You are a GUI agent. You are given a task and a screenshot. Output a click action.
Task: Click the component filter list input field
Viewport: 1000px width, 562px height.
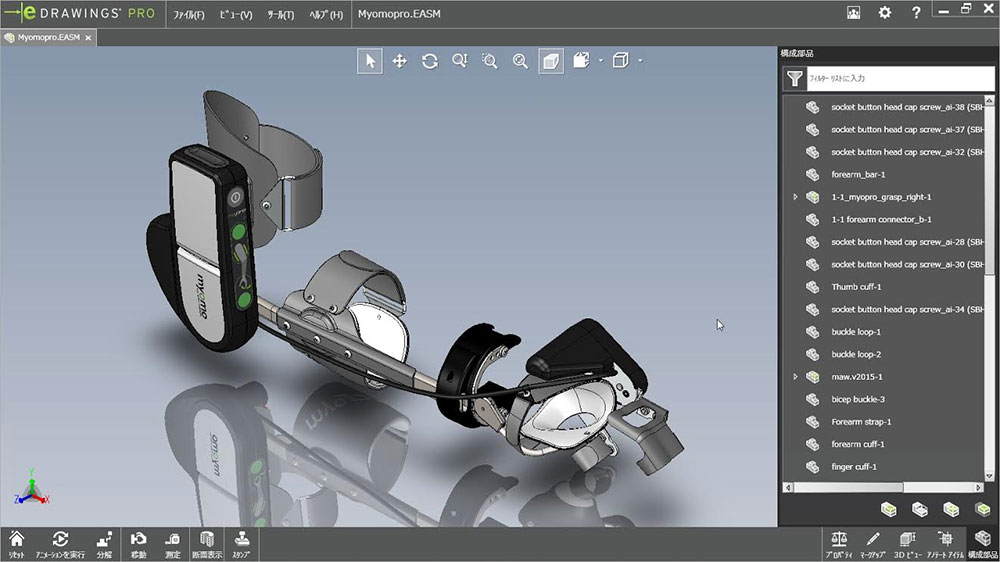[x=890, y=78]
